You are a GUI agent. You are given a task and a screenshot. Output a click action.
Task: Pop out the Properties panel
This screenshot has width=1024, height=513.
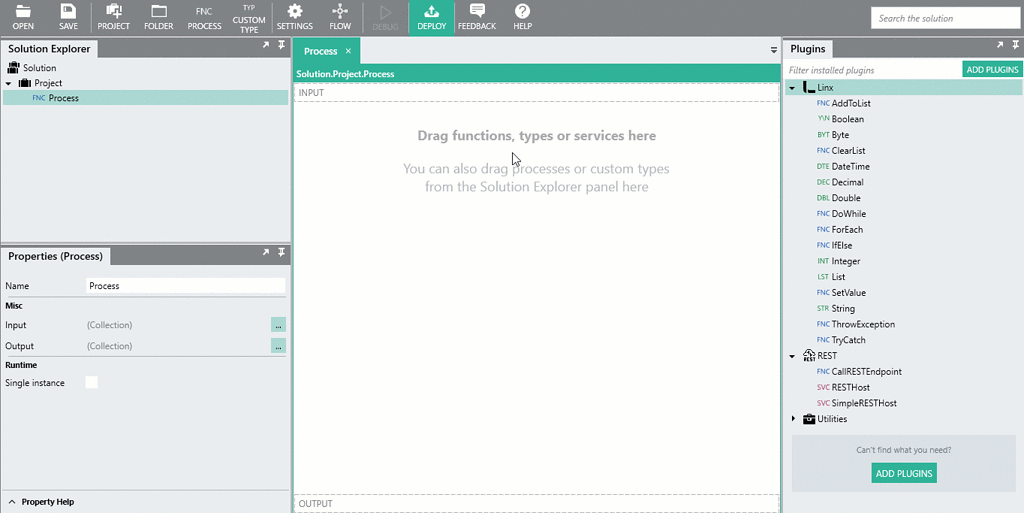(x=266, y=252)
